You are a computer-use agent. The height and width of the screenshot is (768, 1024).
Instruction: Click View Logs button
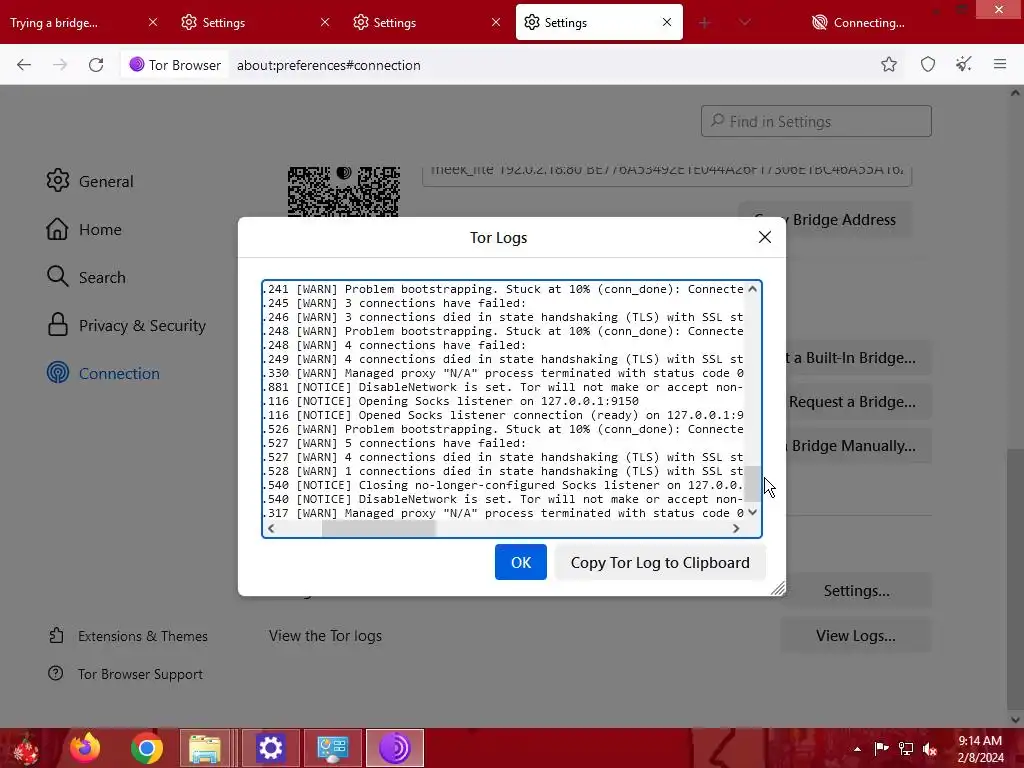(856, 635)
